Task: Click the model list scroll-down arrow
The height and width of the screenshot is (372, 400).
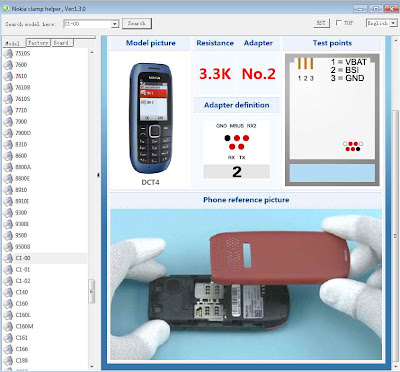Action: (92, 366)
